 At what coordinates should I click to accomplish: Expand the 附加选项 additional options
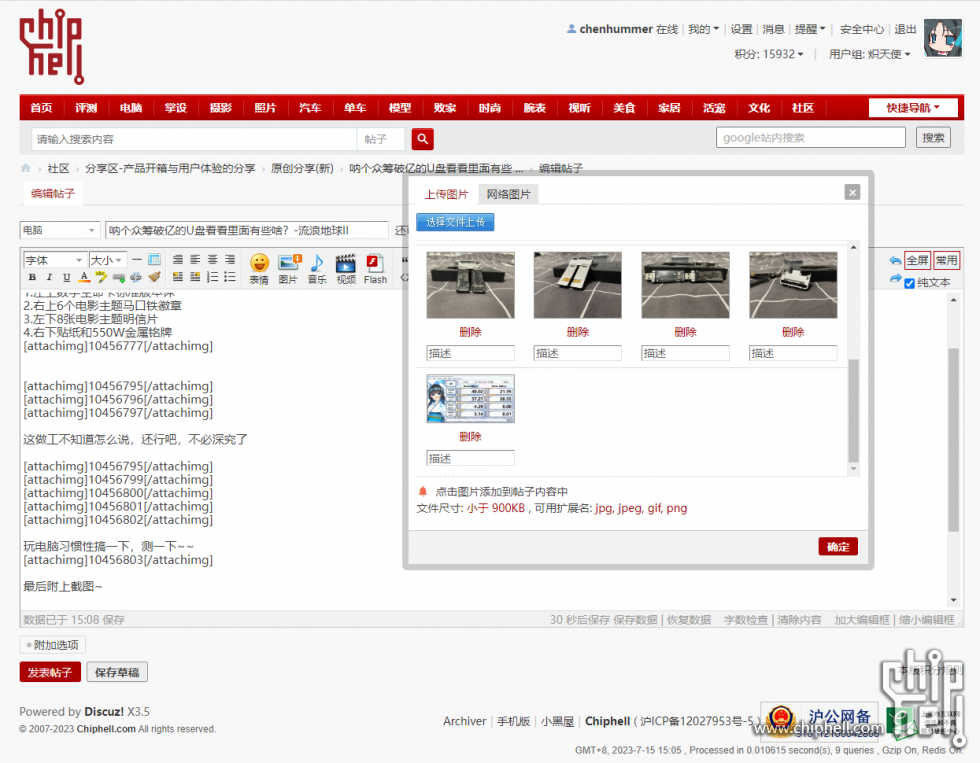tap(53, 645)
